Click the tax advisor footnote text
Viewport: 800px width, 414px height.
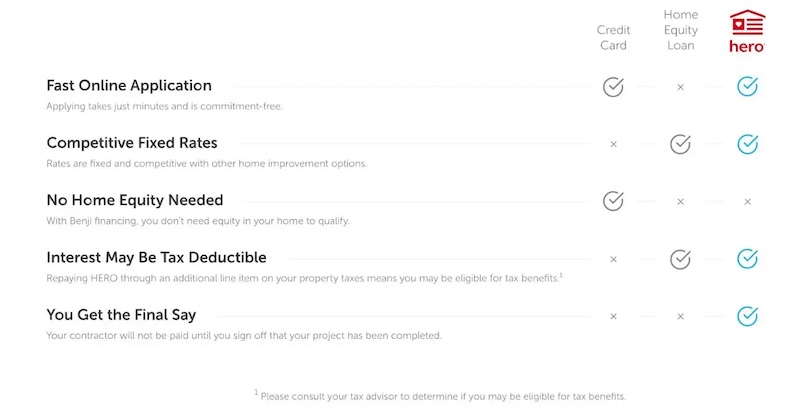440,396
